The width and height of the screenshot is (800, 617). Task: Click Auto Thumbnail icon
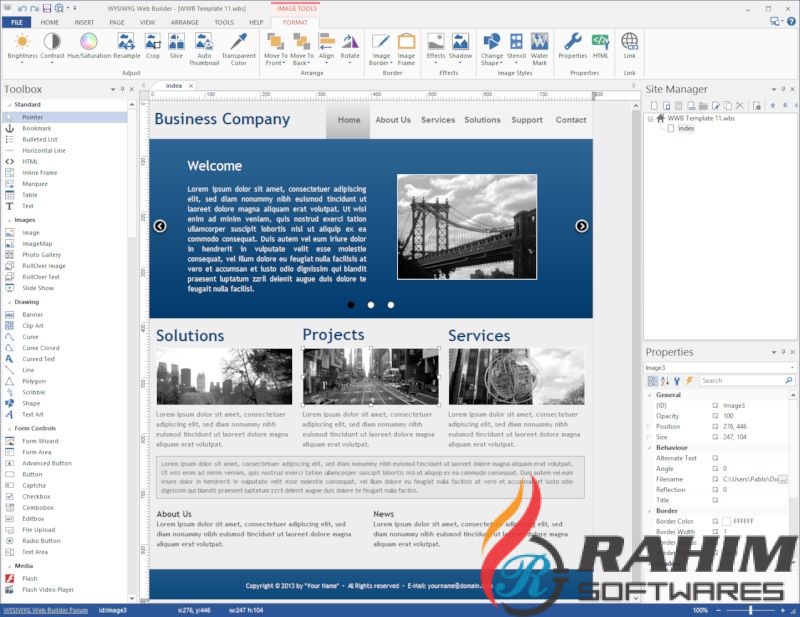[204, 41]
